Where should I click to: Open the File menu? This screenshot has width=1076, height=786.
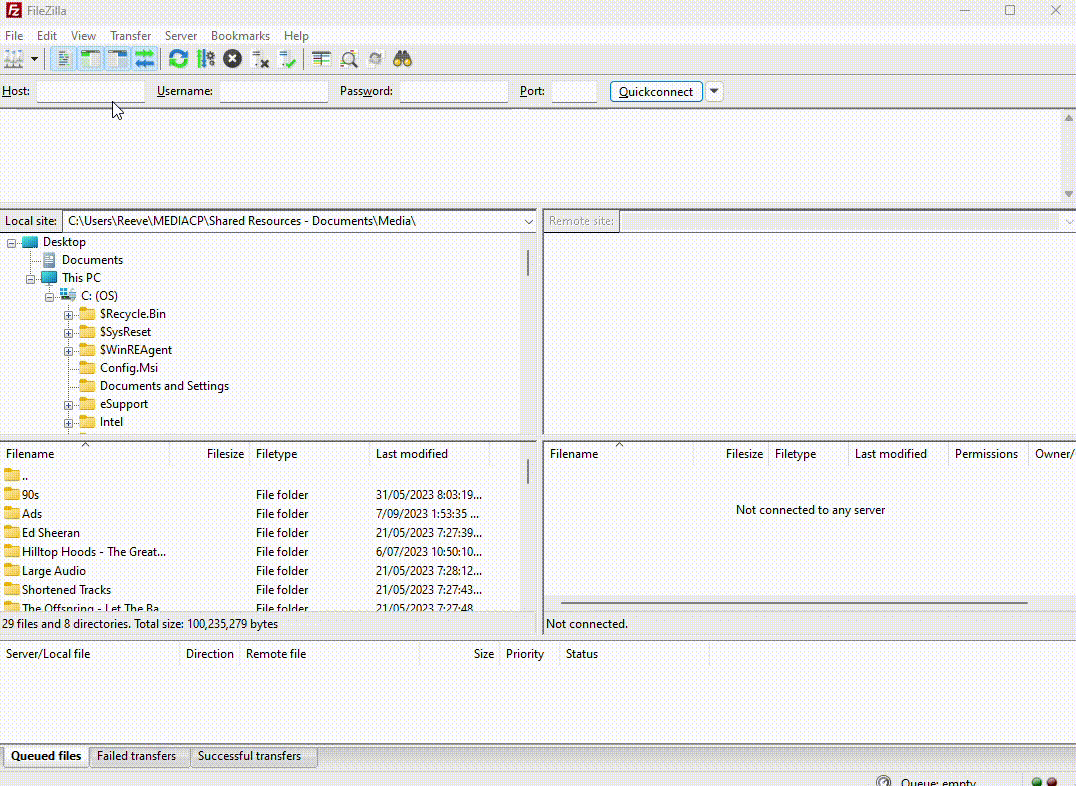pos(14,36)
